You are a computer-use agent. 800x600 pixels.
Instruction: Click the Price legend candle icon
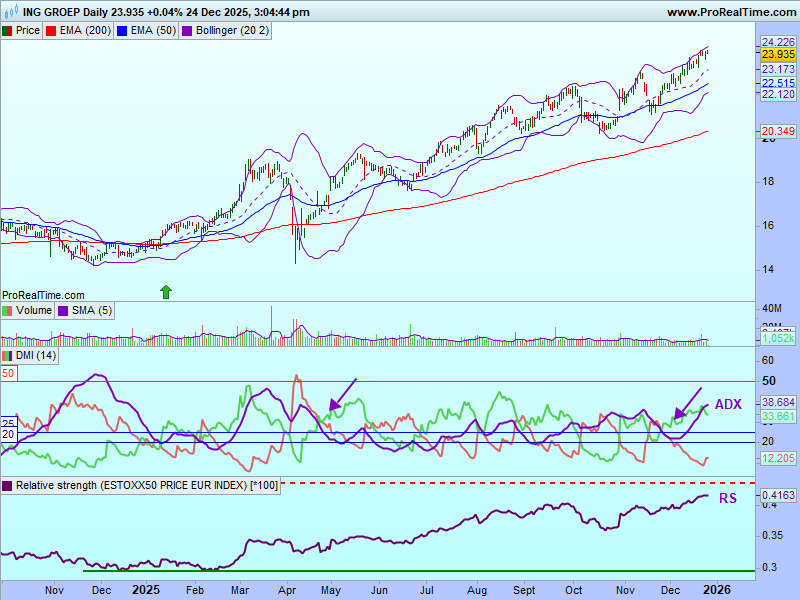(8, 31)
